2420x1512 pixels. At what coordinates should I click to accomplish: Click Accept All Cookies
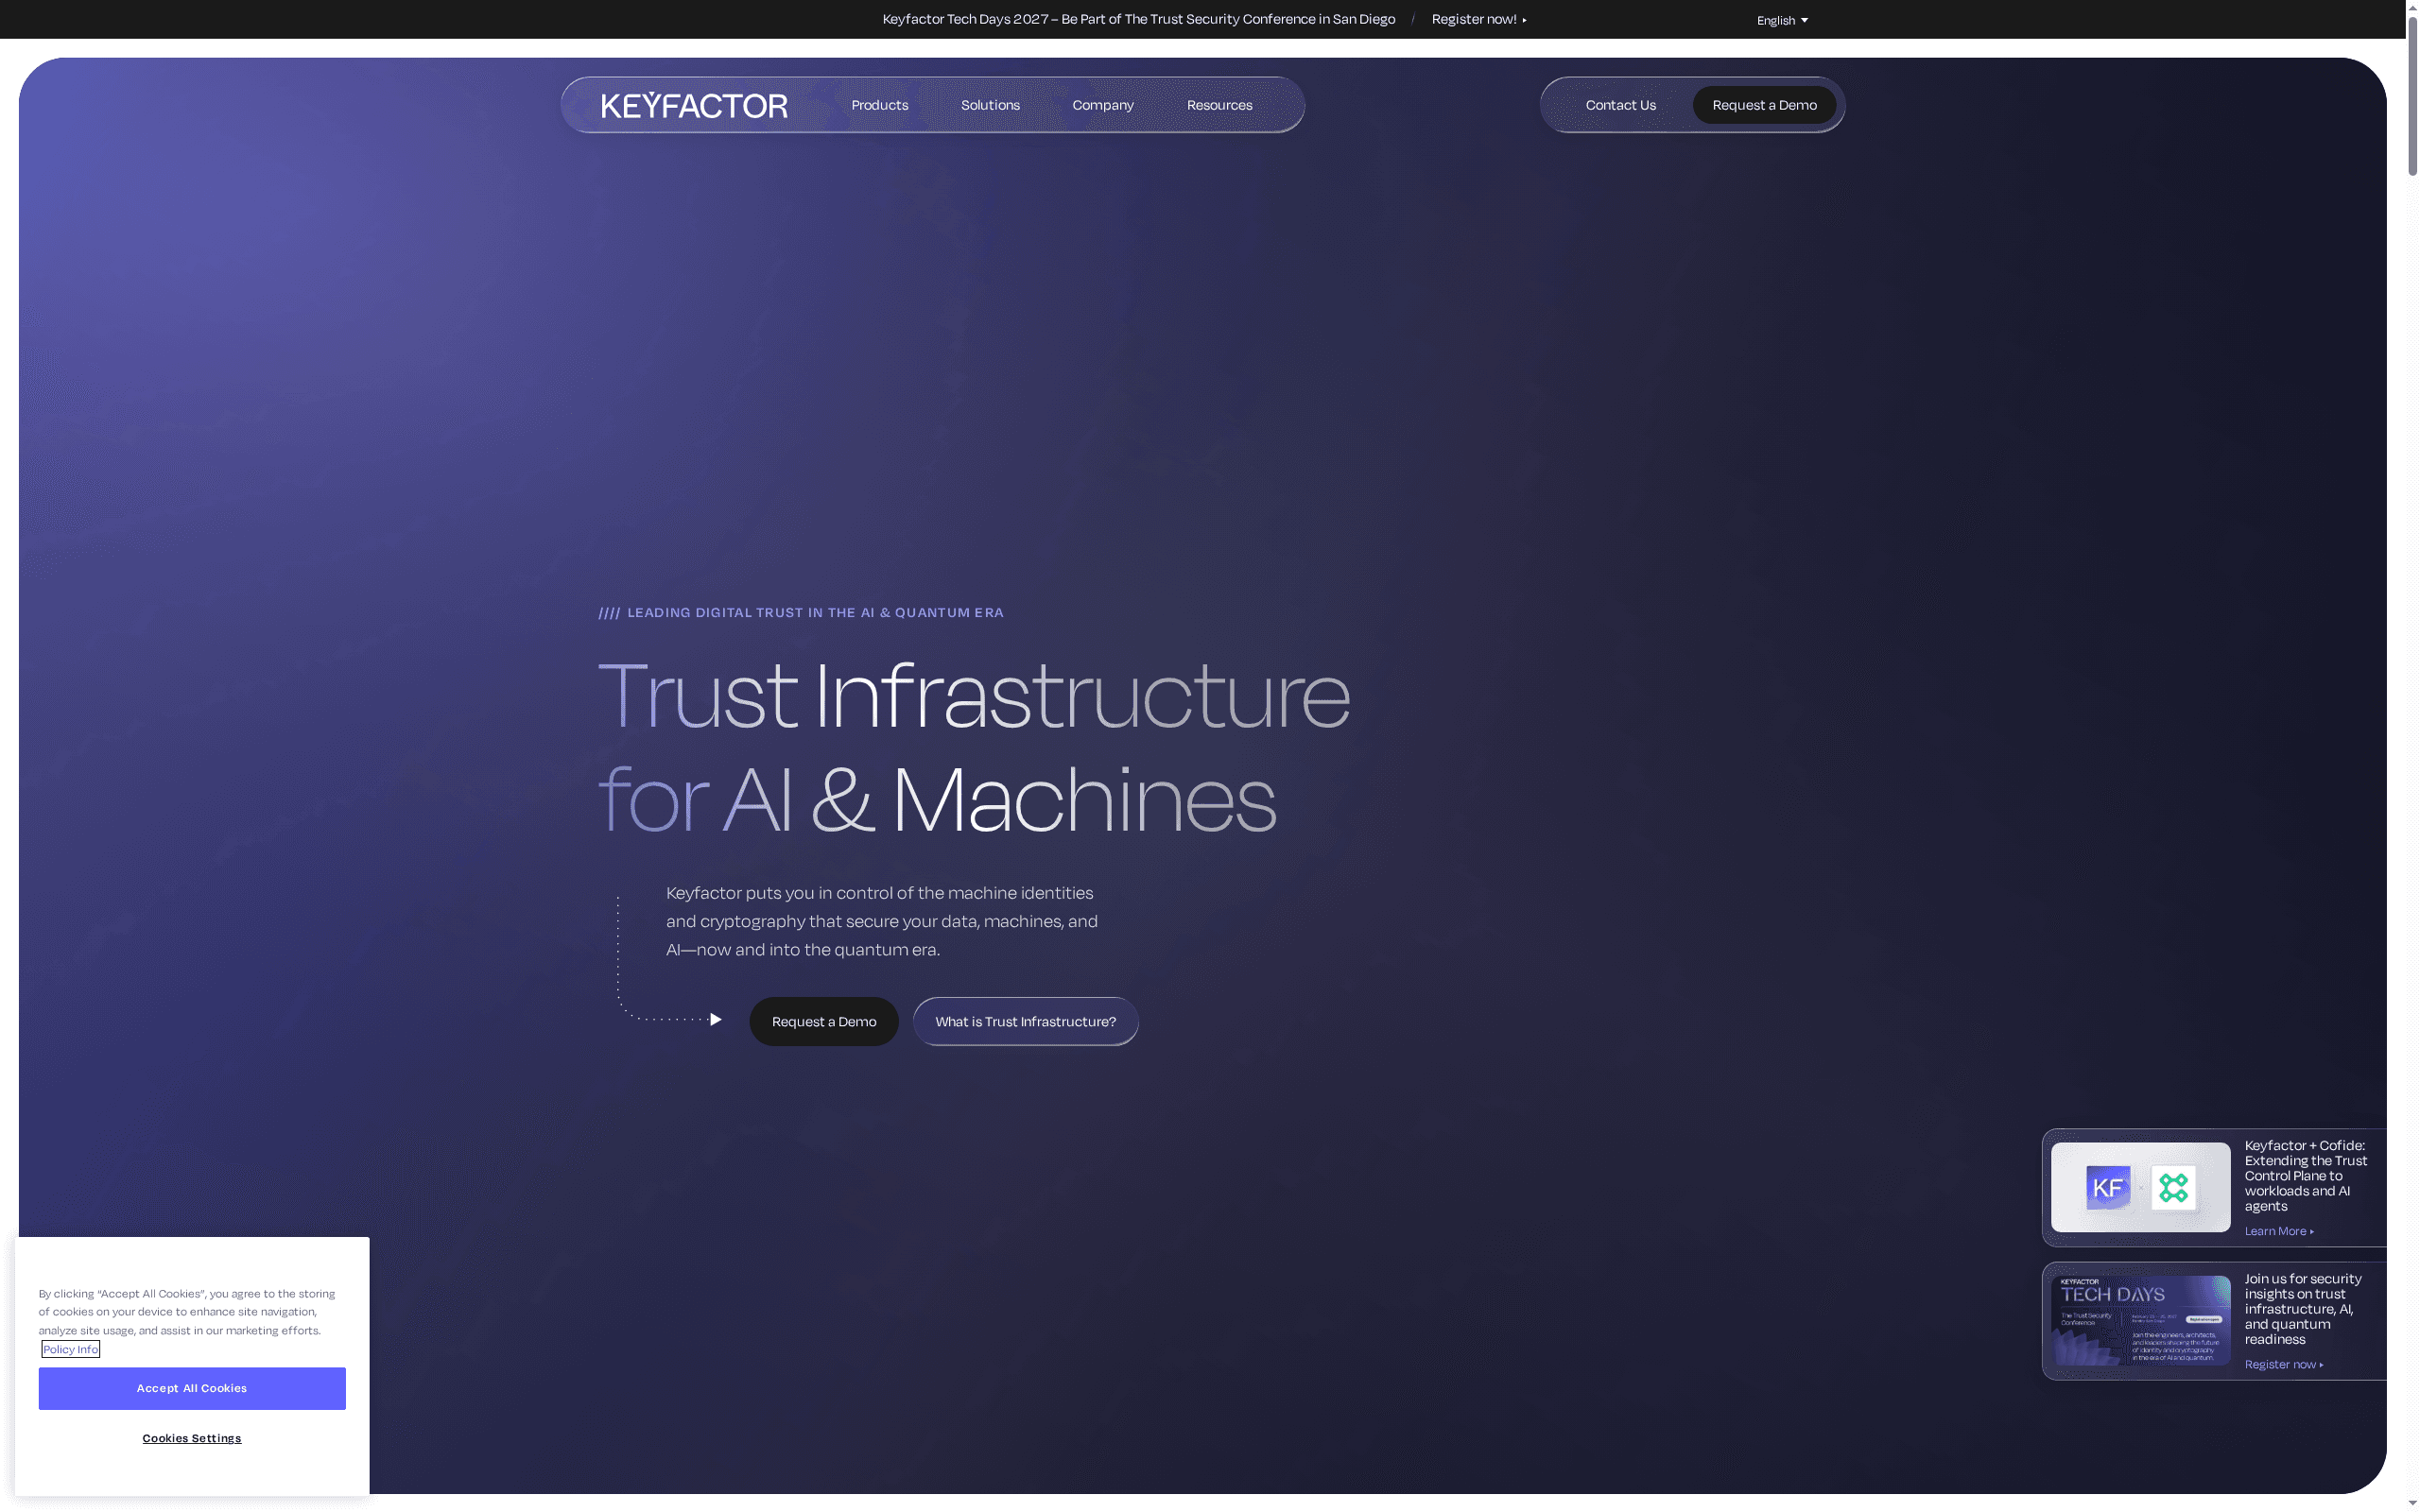(x=192, y=1388)
